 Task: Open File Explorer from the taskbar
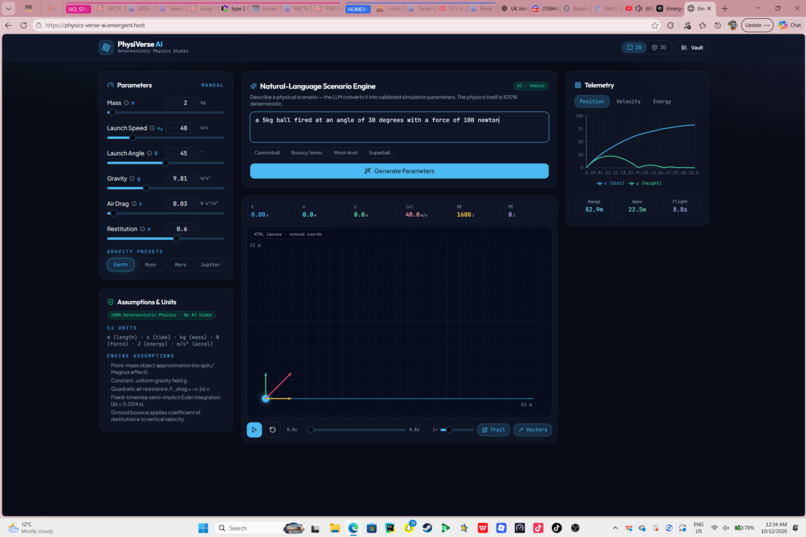point(335,528)
